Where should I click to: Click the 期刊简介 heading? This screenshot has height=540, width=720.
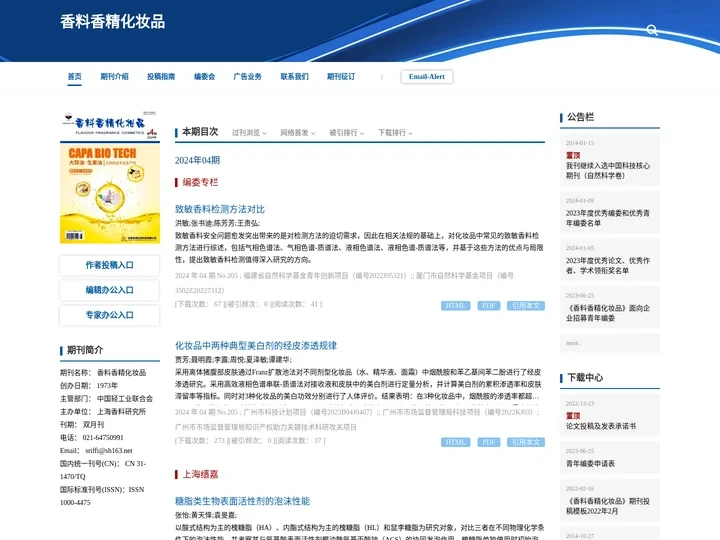point(85,350)
